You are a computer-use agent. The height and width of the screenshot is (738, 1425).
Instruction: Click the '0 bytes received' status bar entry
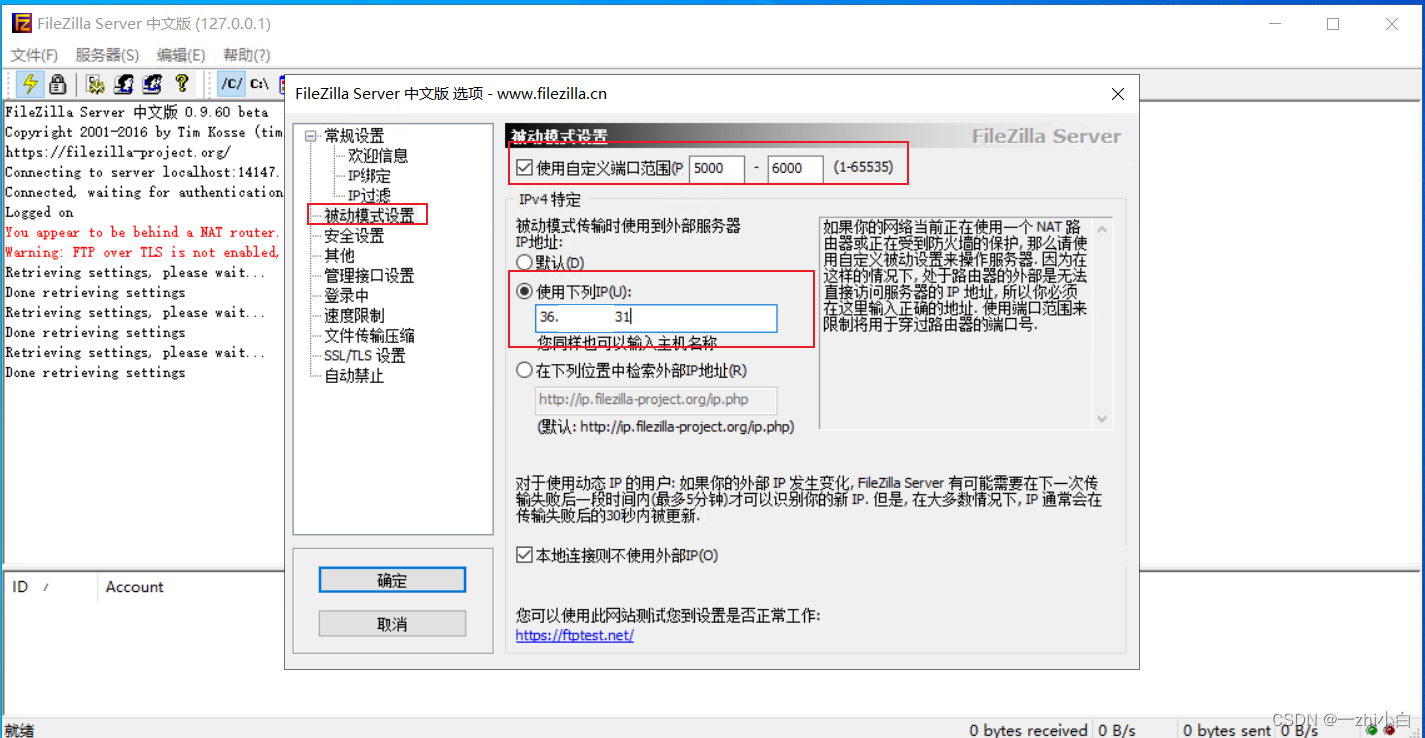coord(1028,730)
